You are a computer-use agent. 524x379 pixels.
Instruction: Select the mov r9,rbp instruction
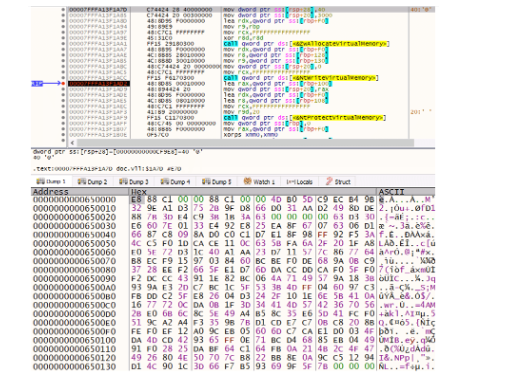pyautogui.click(x=241, y=27)
